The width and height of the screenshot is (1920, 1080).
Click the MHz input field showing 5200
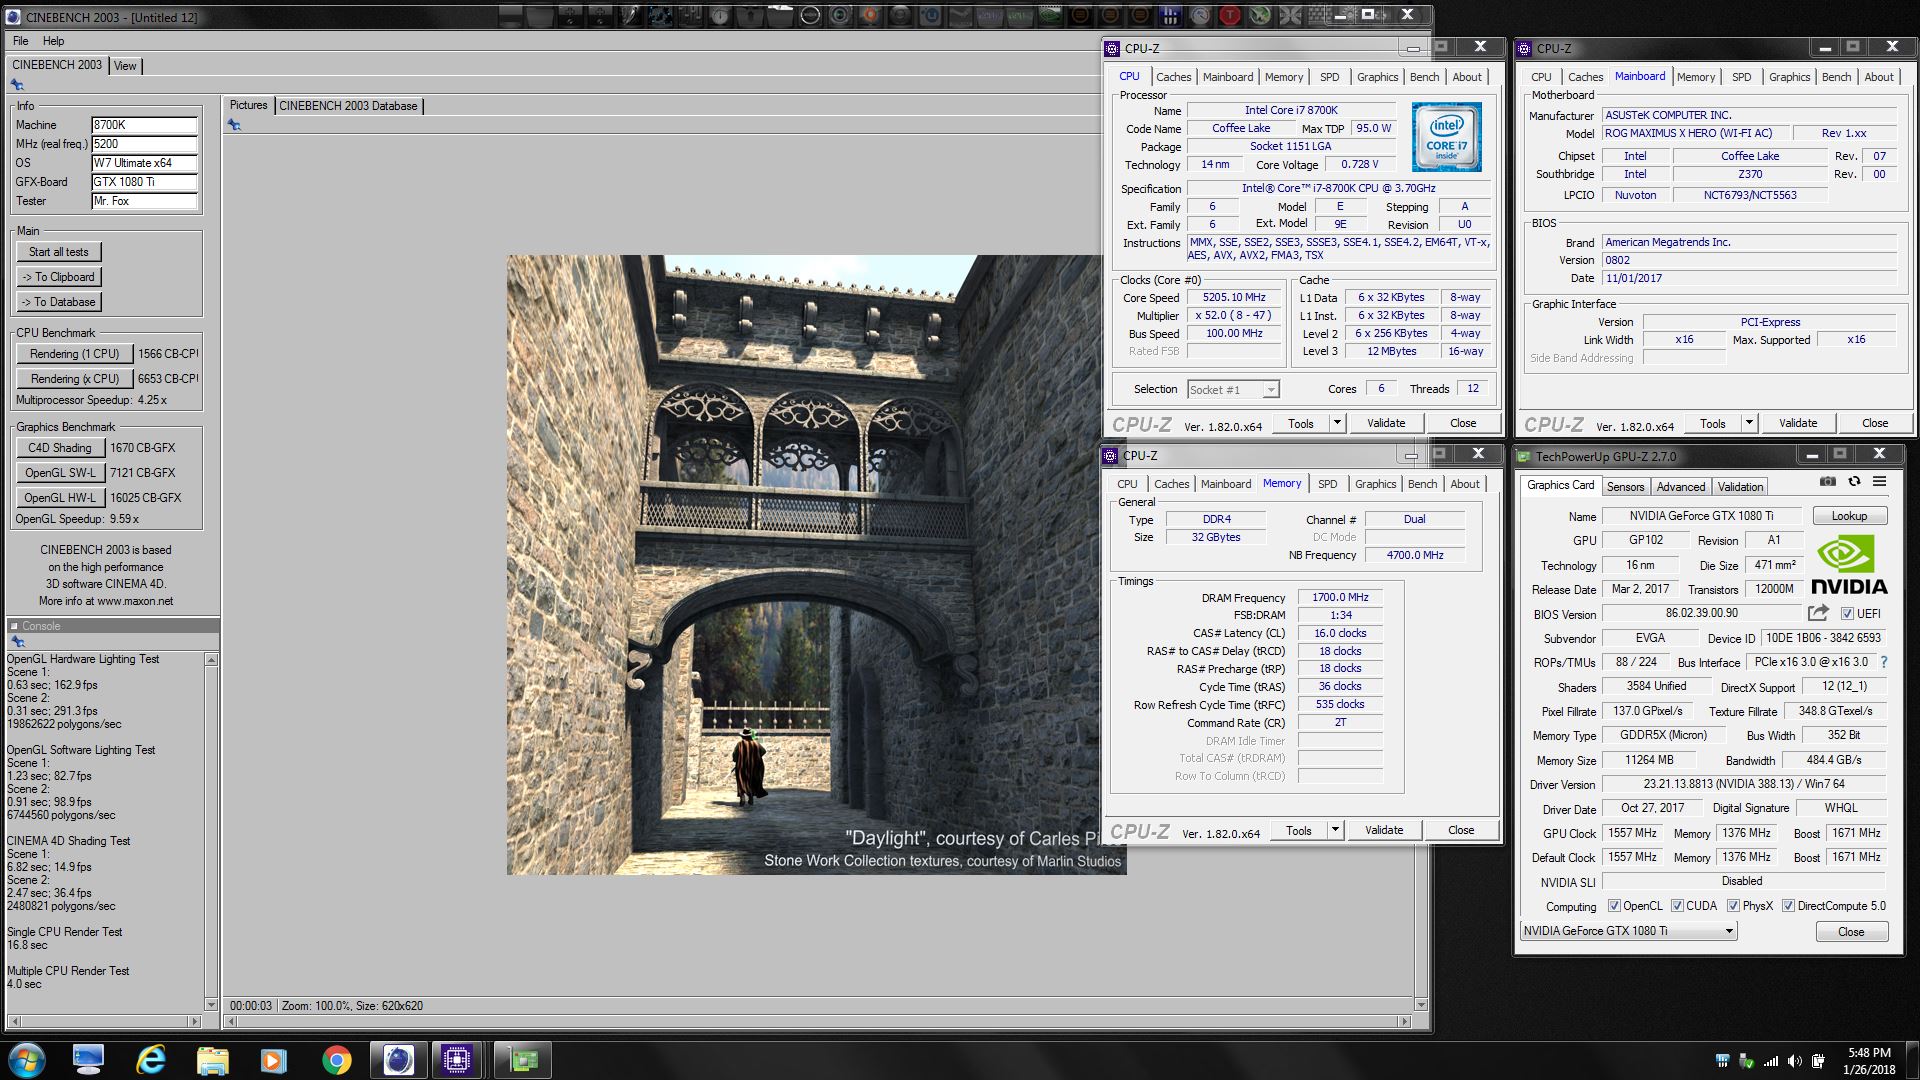(144, 144)
